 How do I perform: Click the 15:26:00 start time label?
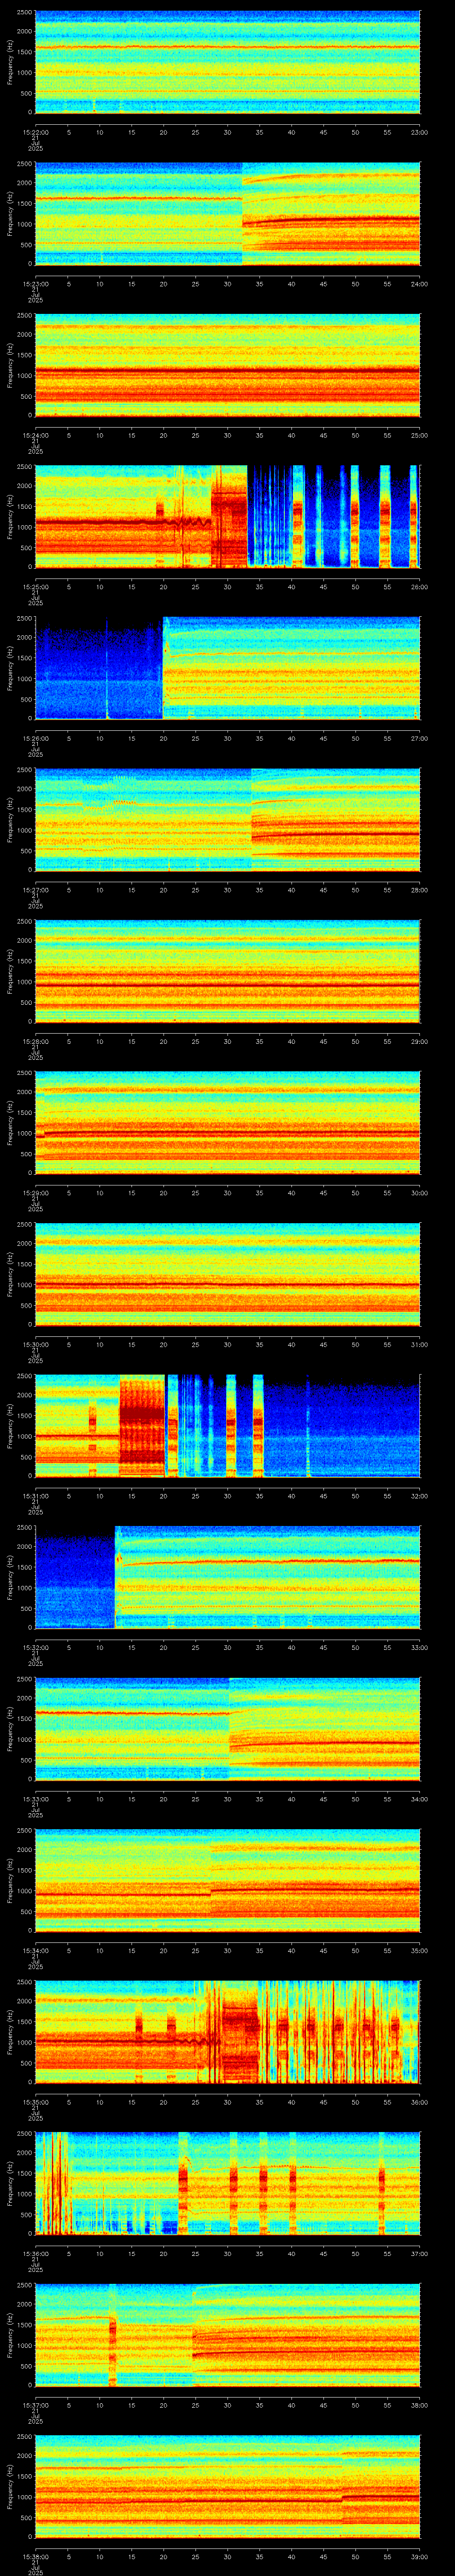point(35,738)
